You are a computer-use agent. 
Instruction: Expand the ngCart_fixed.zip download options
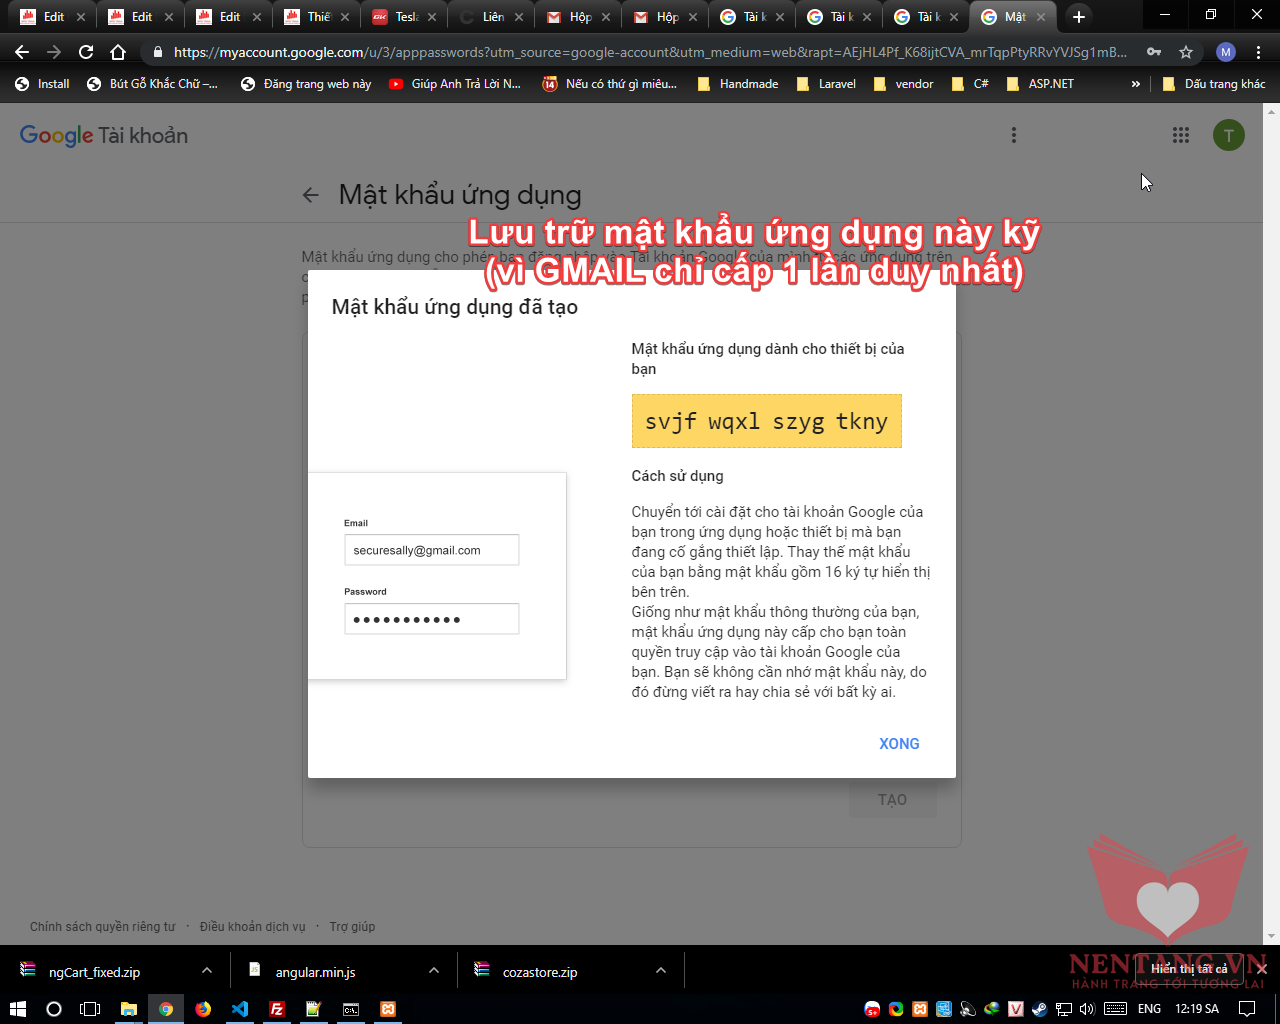coord(206,971)
